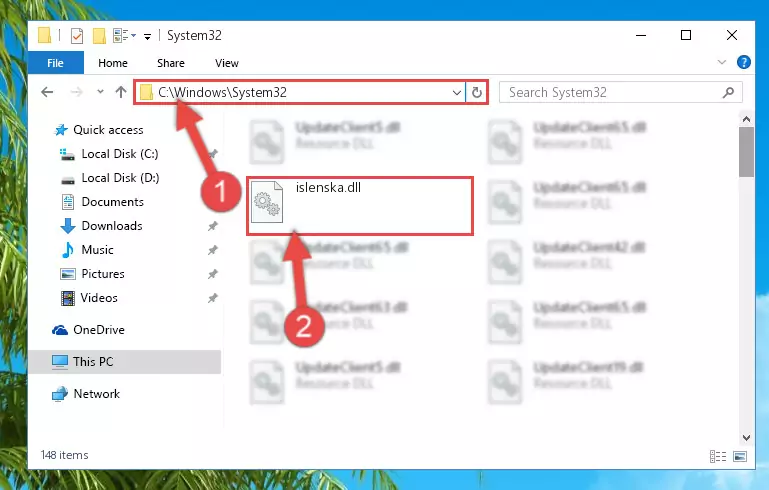This screenshot has height=490, width=769.
Task: Click the search magnifier icon
Action: tap(728, 92)
